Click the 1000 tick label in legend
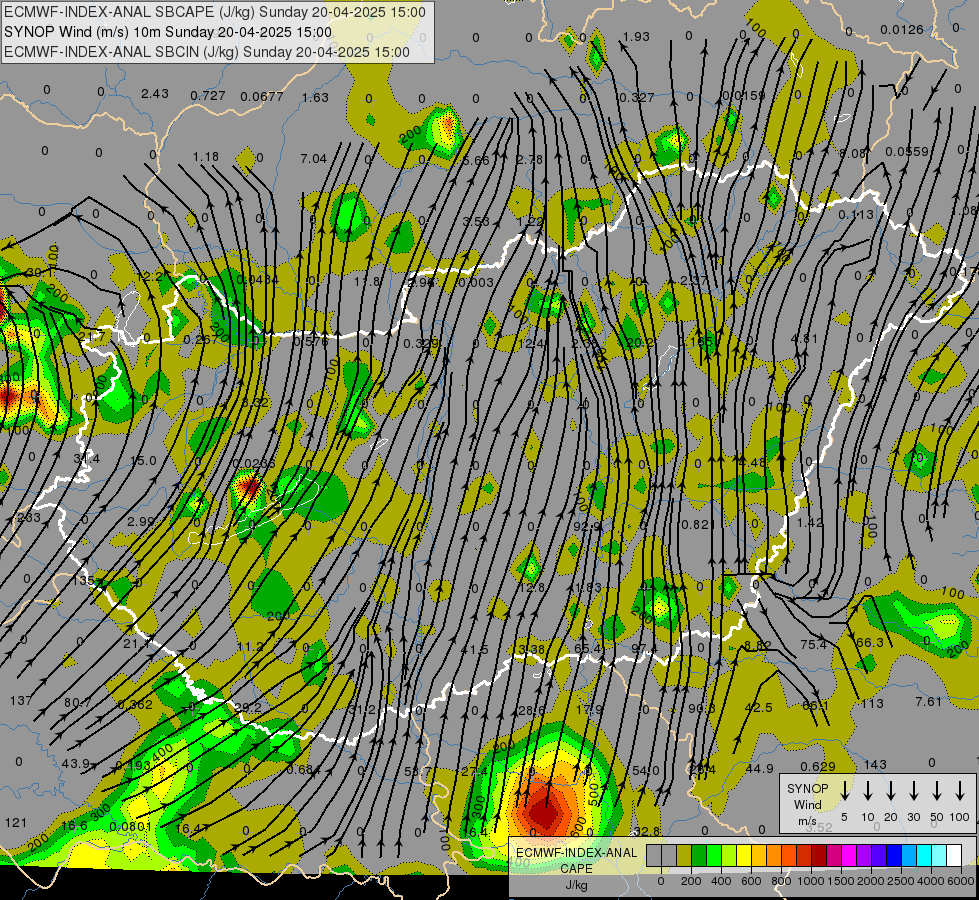Screen dimensions: 979x900 coord(810,881)
